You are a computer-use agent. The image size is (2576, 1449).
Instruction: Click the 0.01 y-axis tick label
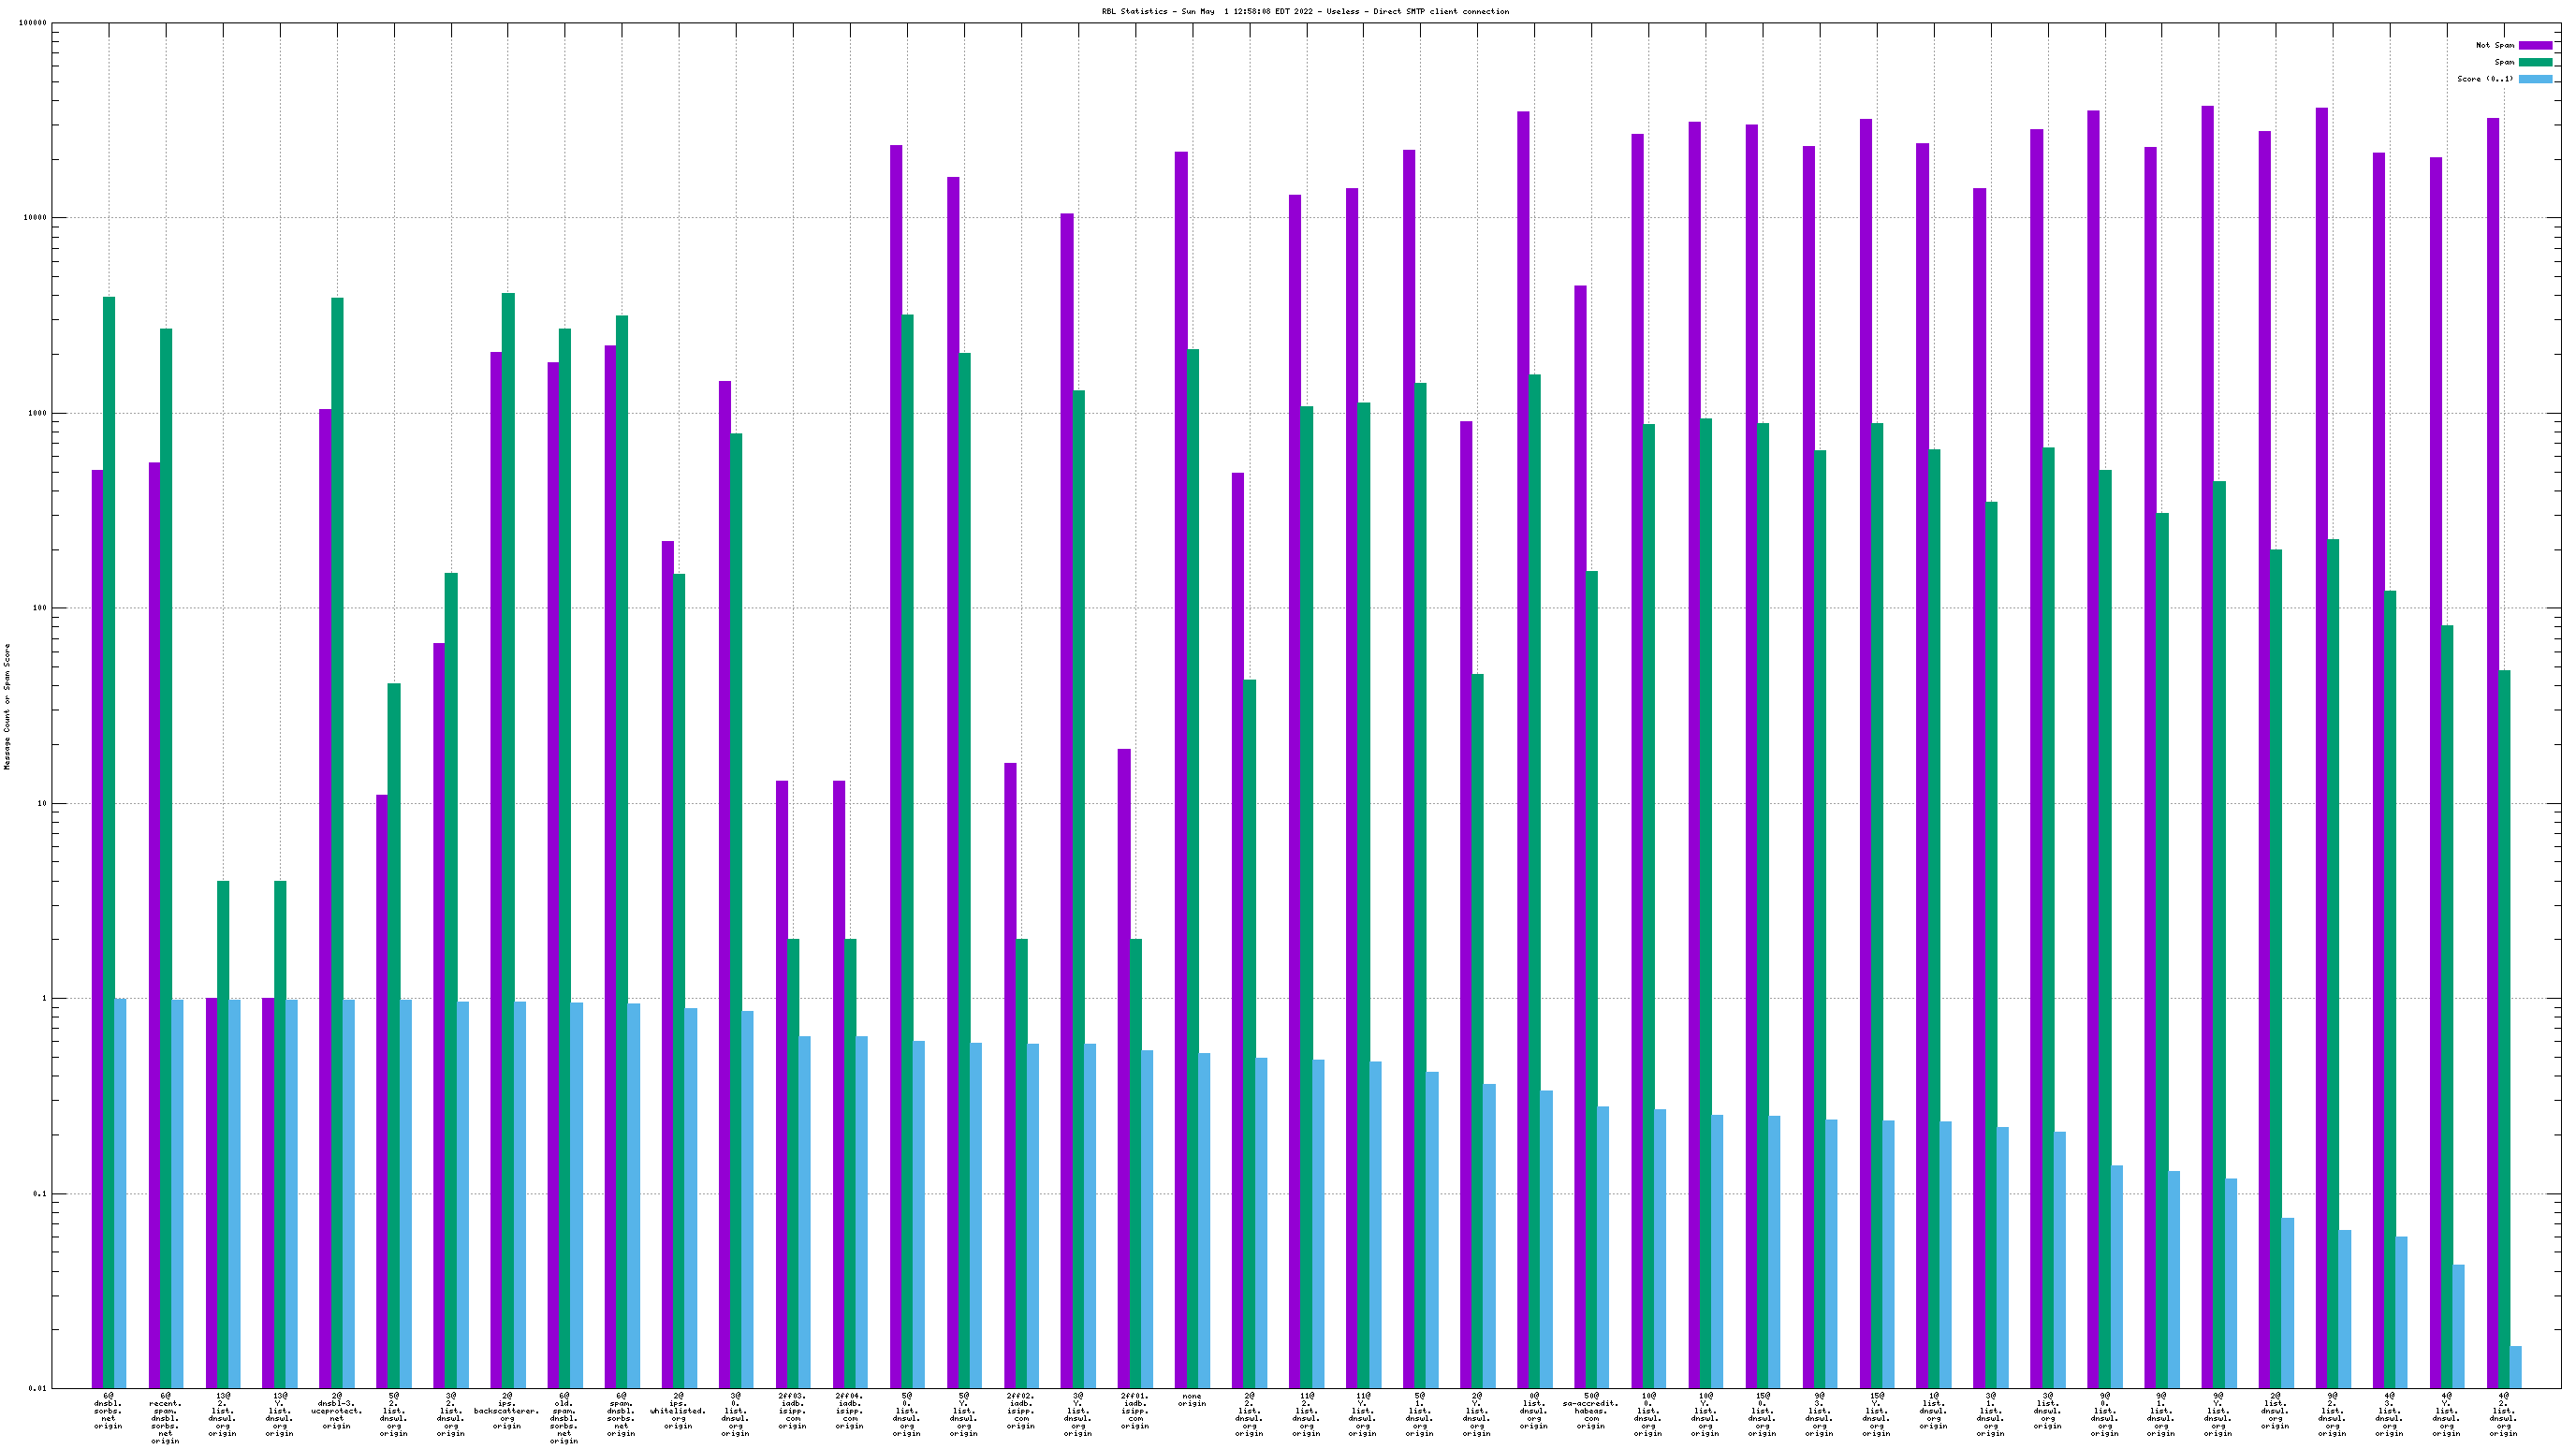coord(37,1388)
